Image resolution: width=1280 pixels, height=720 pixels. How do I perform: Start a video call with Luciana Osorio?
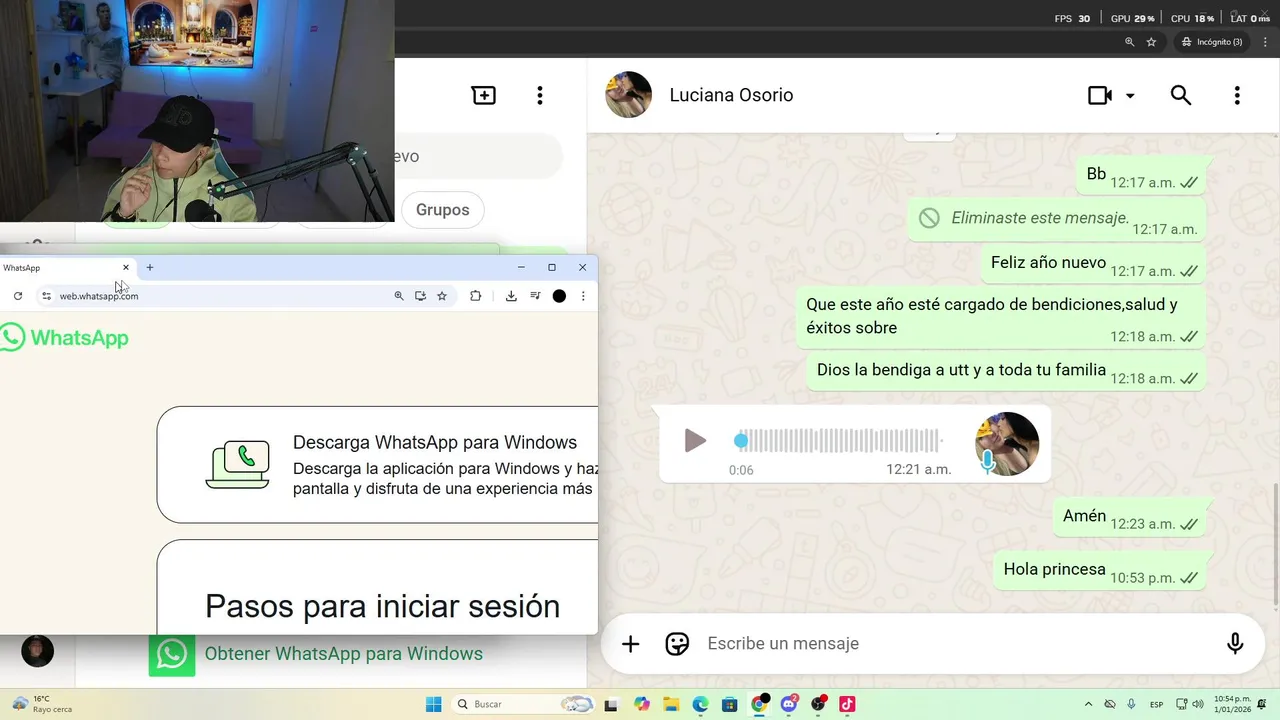pos(1100,95)
